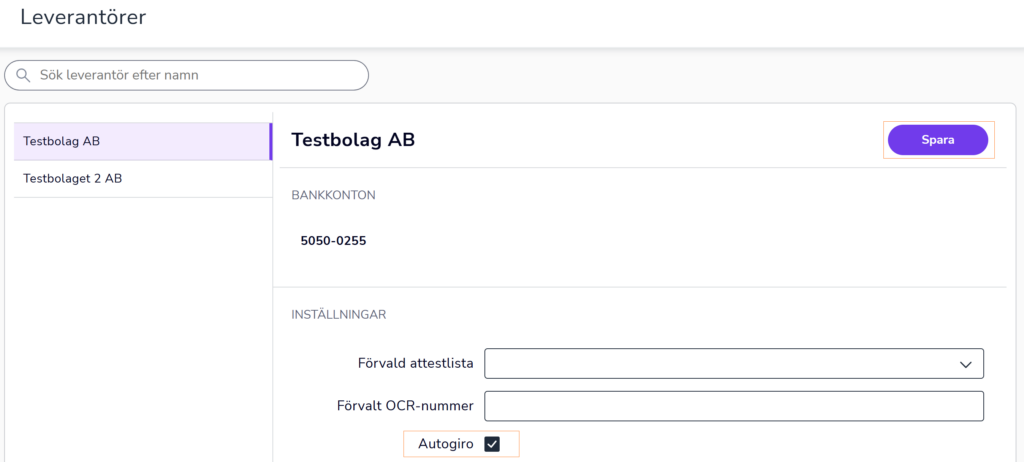The image size is (1024, 462).
Task: Click the empty area below Testbolaget 2 AB
Action: click(x=143, y=327)
